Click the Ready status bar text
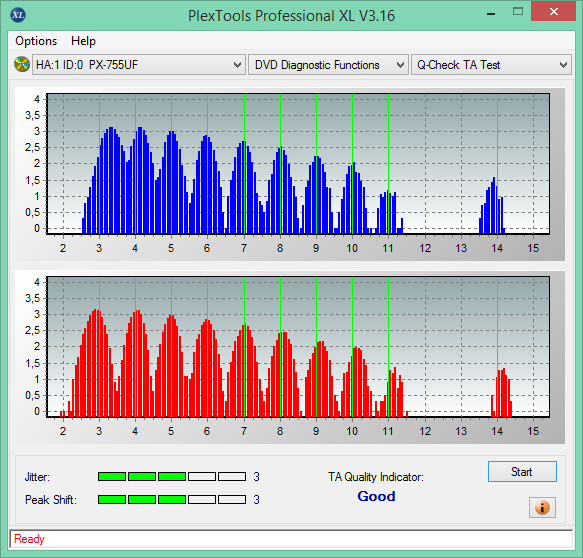The width and height of the screenshot is (583, 558). tap(29, 539)
